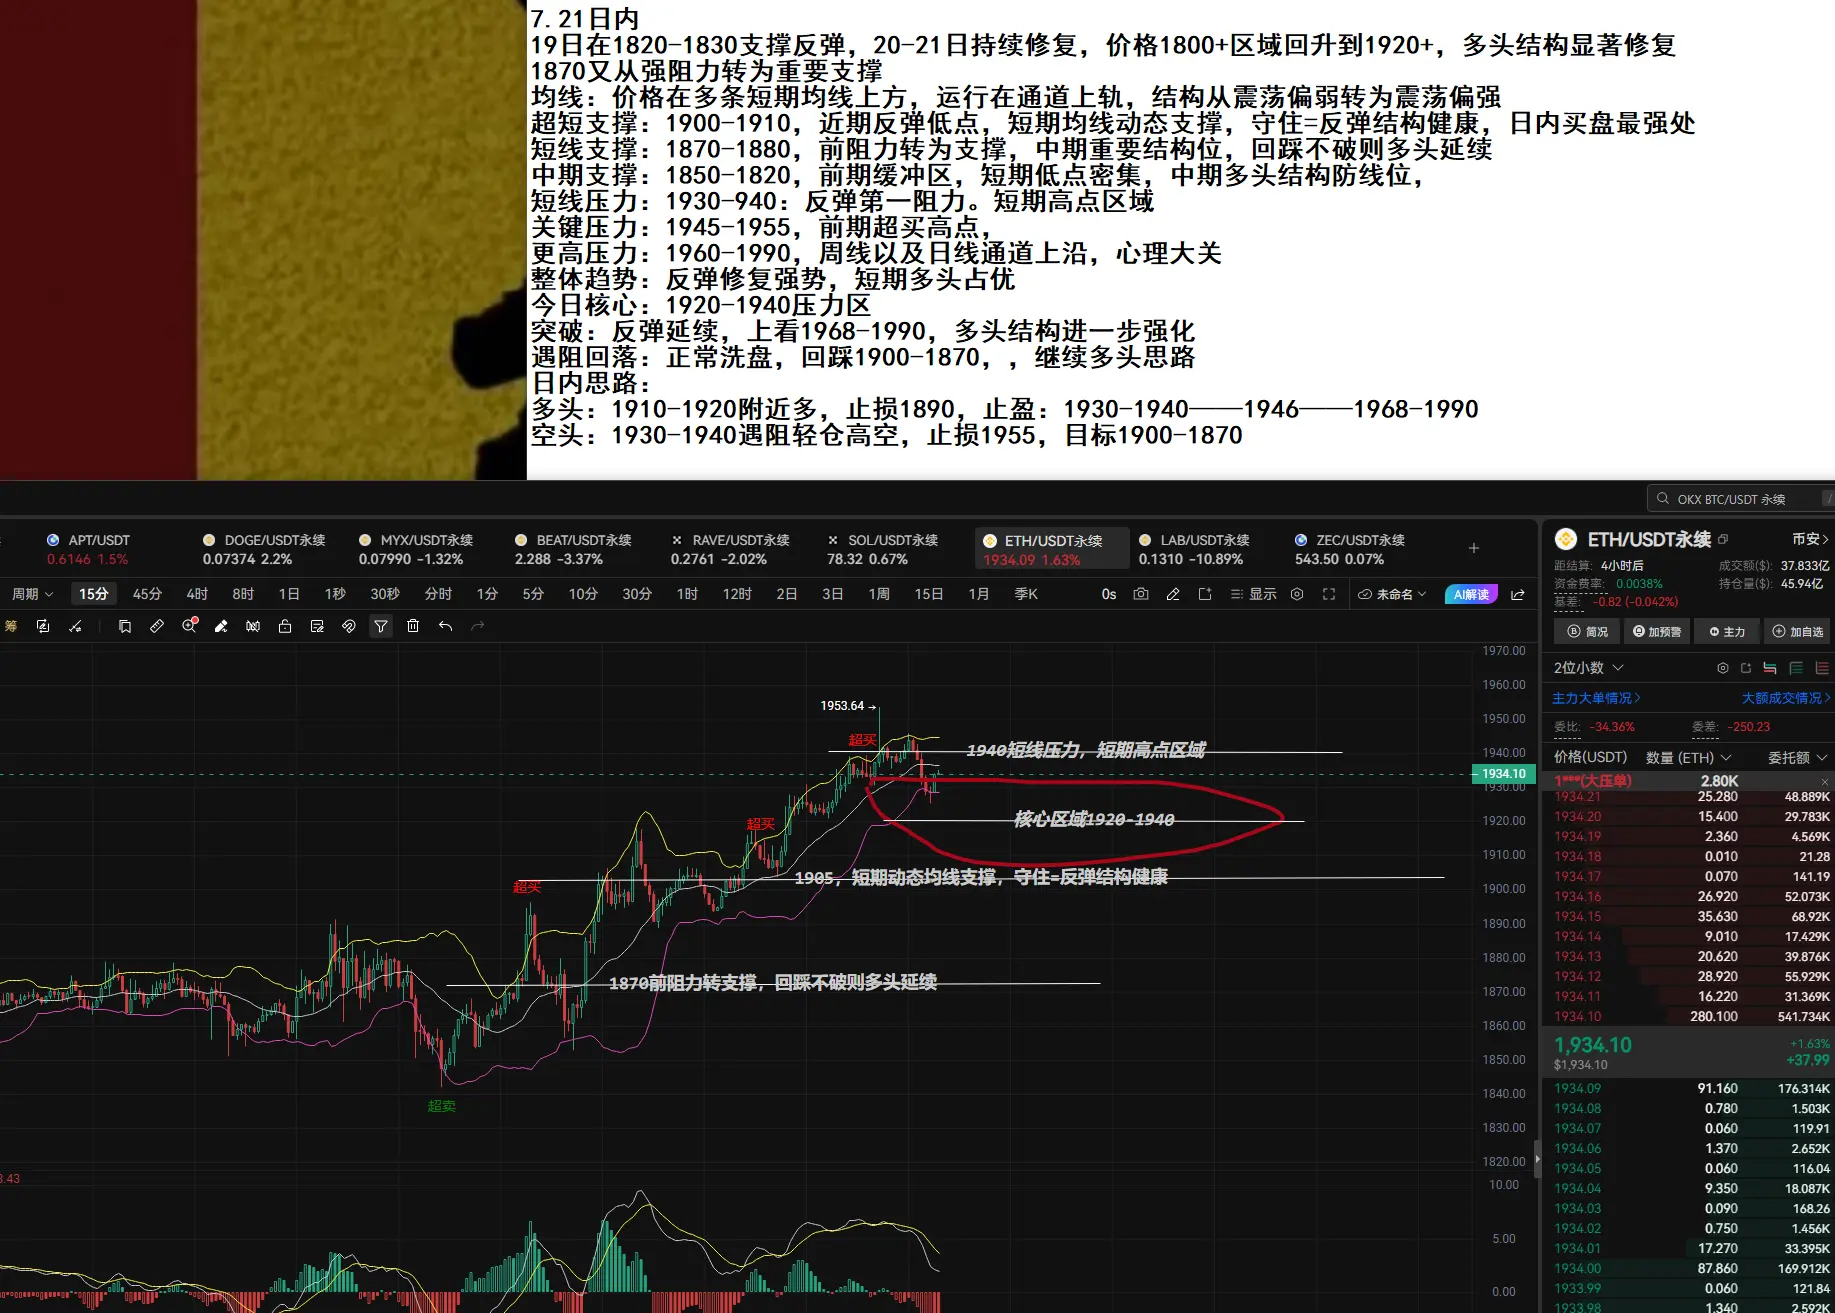Enter fullscreen chart mode
This screenshot has height=1313, width=1835.
click(x=1329, y=594)
